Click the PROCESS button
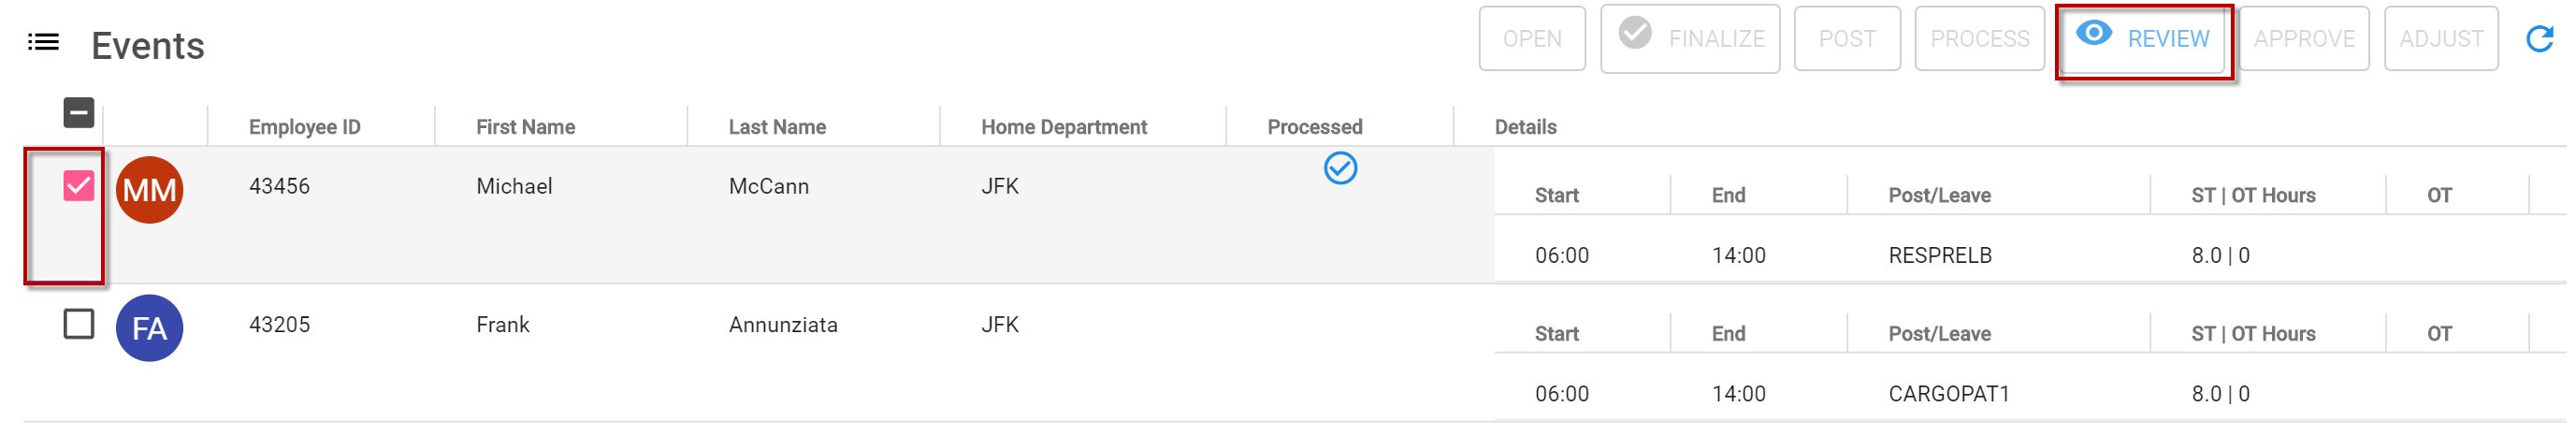2576x436 pixels. (1979, 39)
